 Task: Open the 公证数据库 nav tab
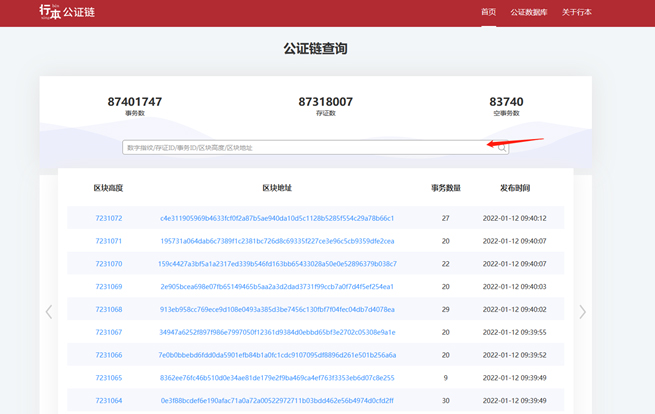coord(529,12)
